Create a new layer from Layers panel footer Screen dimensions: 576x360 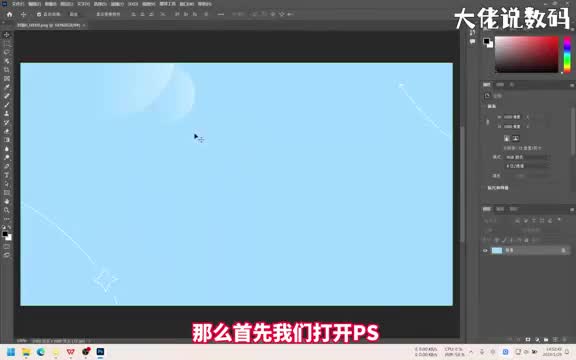(555, 339)
